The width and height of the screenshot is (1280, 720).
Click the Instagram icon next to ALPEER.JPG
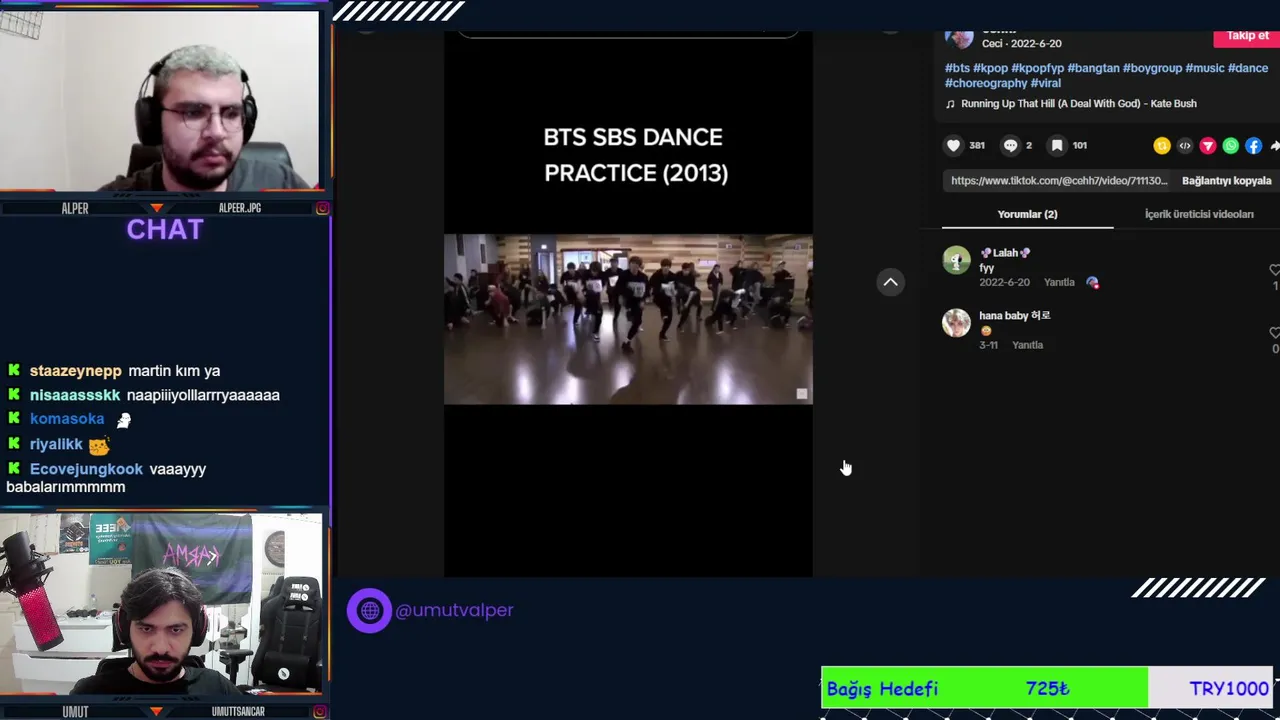click(322, 208)
